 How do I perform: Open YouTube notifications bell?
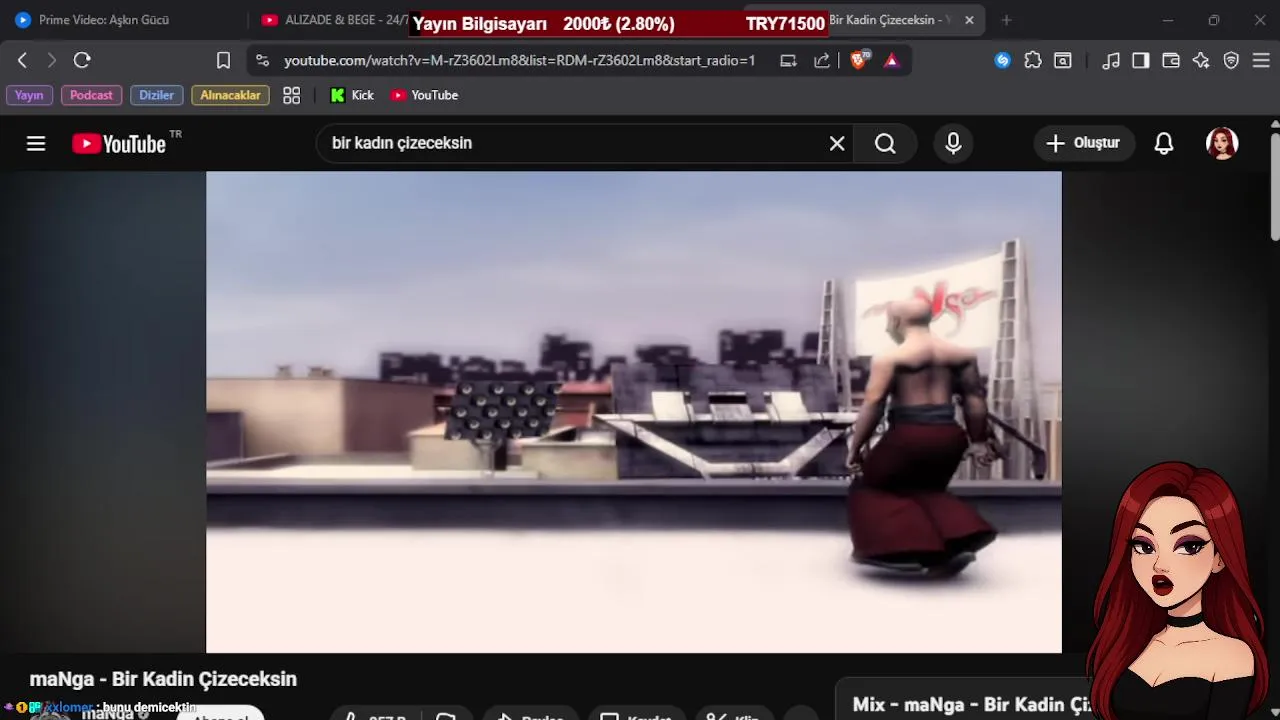(1164, 143)
